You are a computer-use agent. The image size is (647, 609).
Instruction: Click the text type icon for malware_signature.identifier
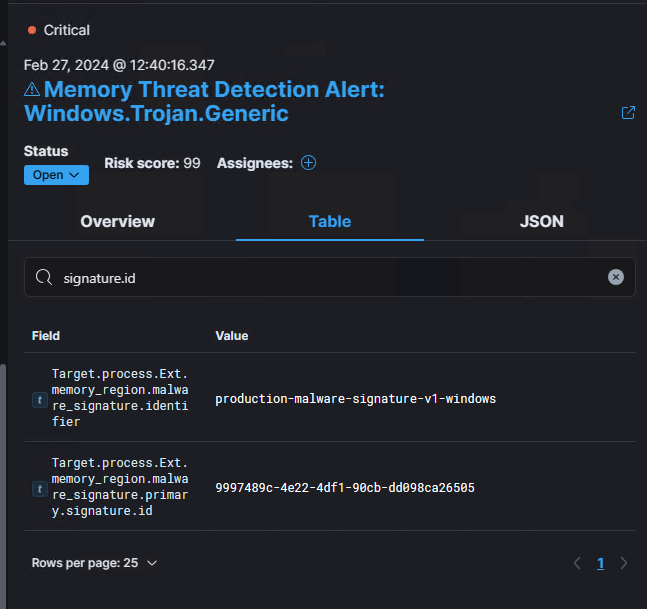pyautogui.click(x=39, y=400)
